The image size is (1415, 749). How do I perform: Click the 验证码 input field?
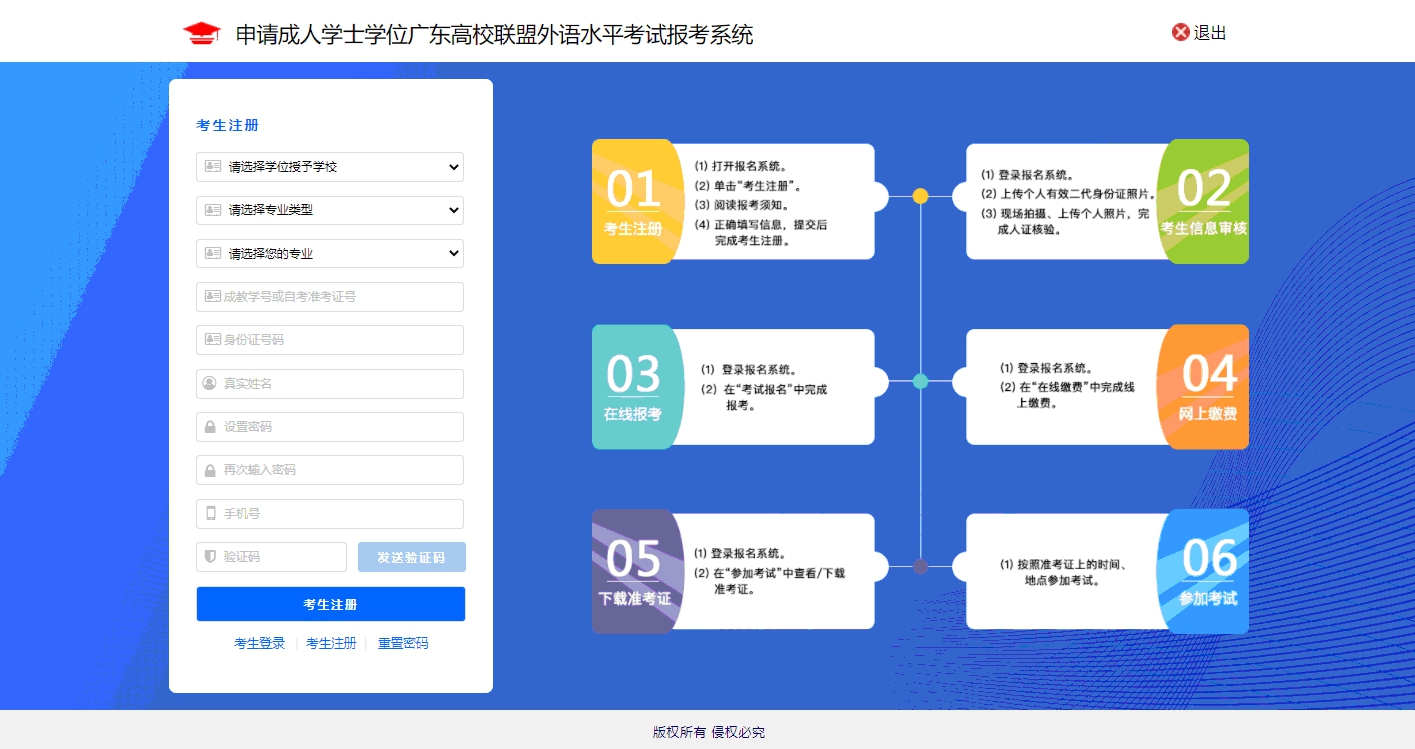coord(271,557)
